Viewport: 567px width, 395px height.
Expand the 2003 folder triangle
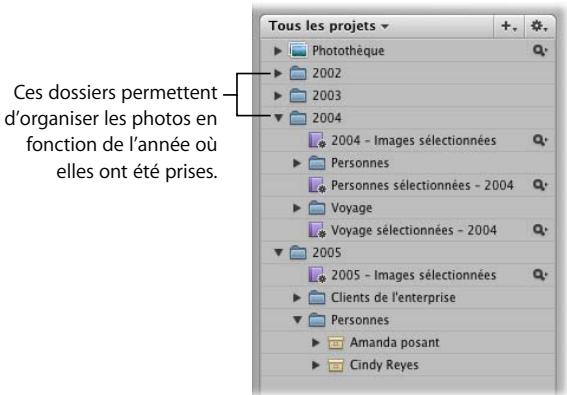pos(278,96)
